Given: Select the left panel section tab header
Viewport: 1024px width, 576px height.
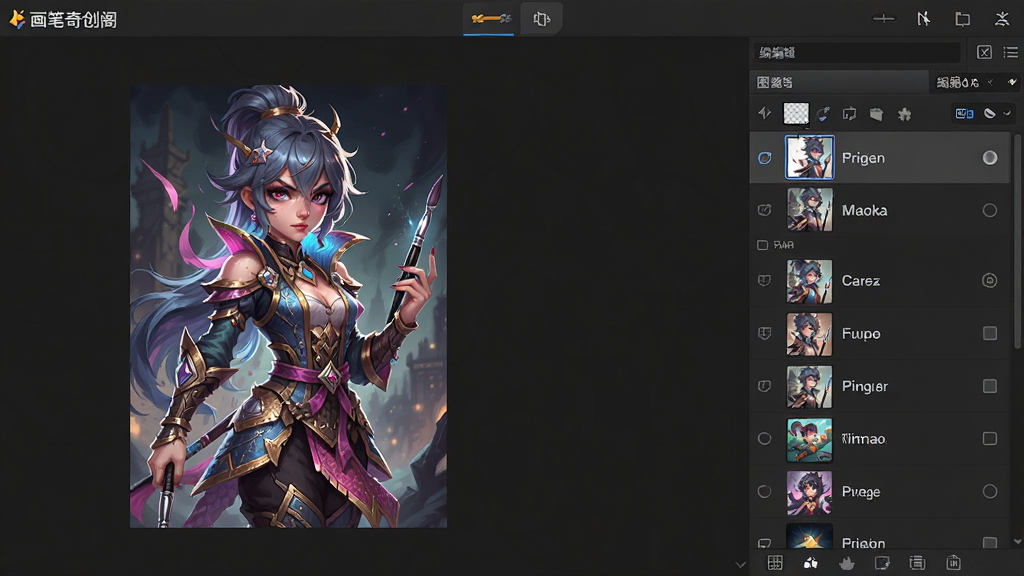Looking at the screenshot, I should pyautogui.click(x=839, y=82).
